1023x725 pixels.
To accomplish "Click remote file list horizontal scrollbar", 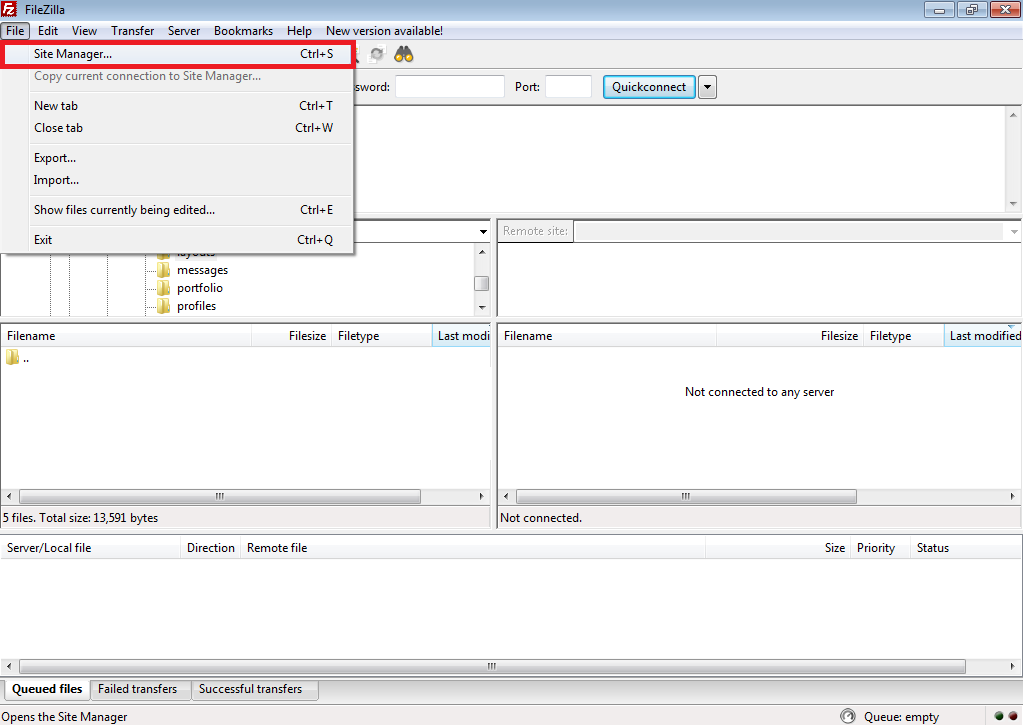I will 686,497.
